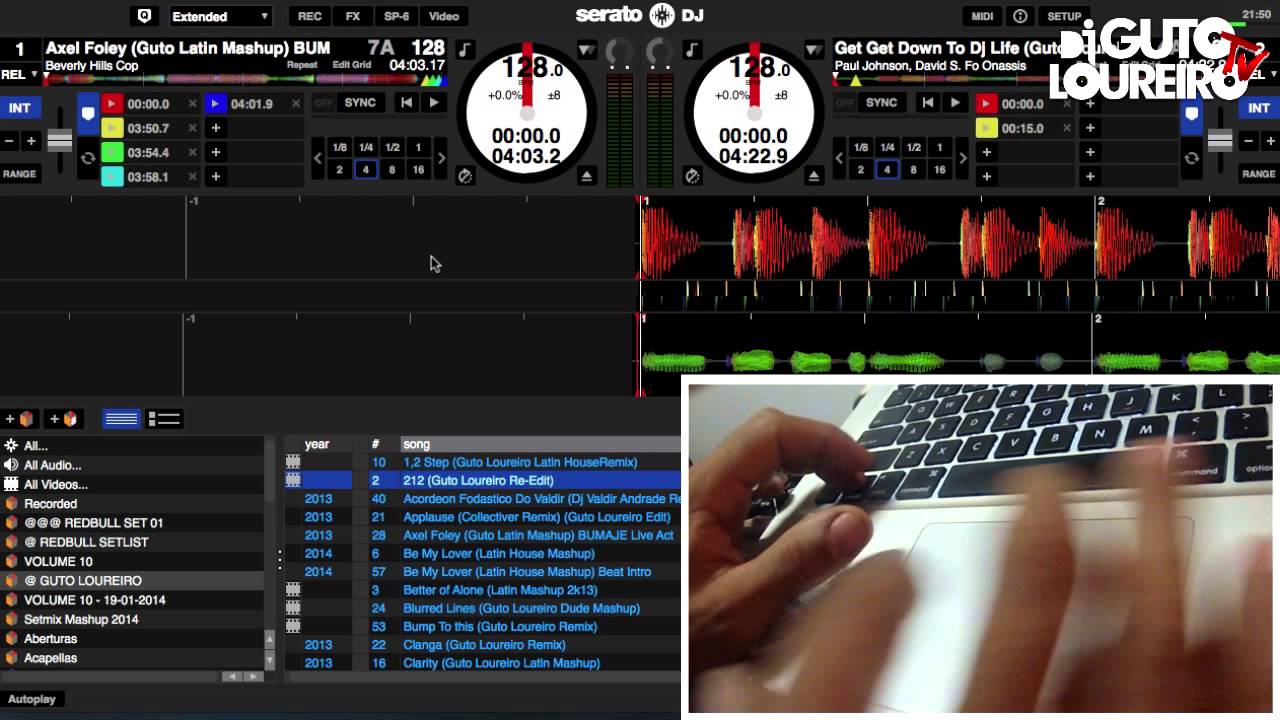Click the left deck SYNC button
This screenshot has height=720, width=1280.
360,103
